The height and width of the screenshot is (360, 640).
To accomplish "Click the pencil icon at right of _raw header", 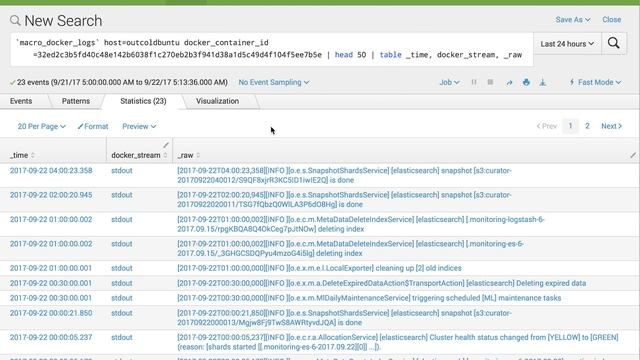I will (x=633, y=155).
